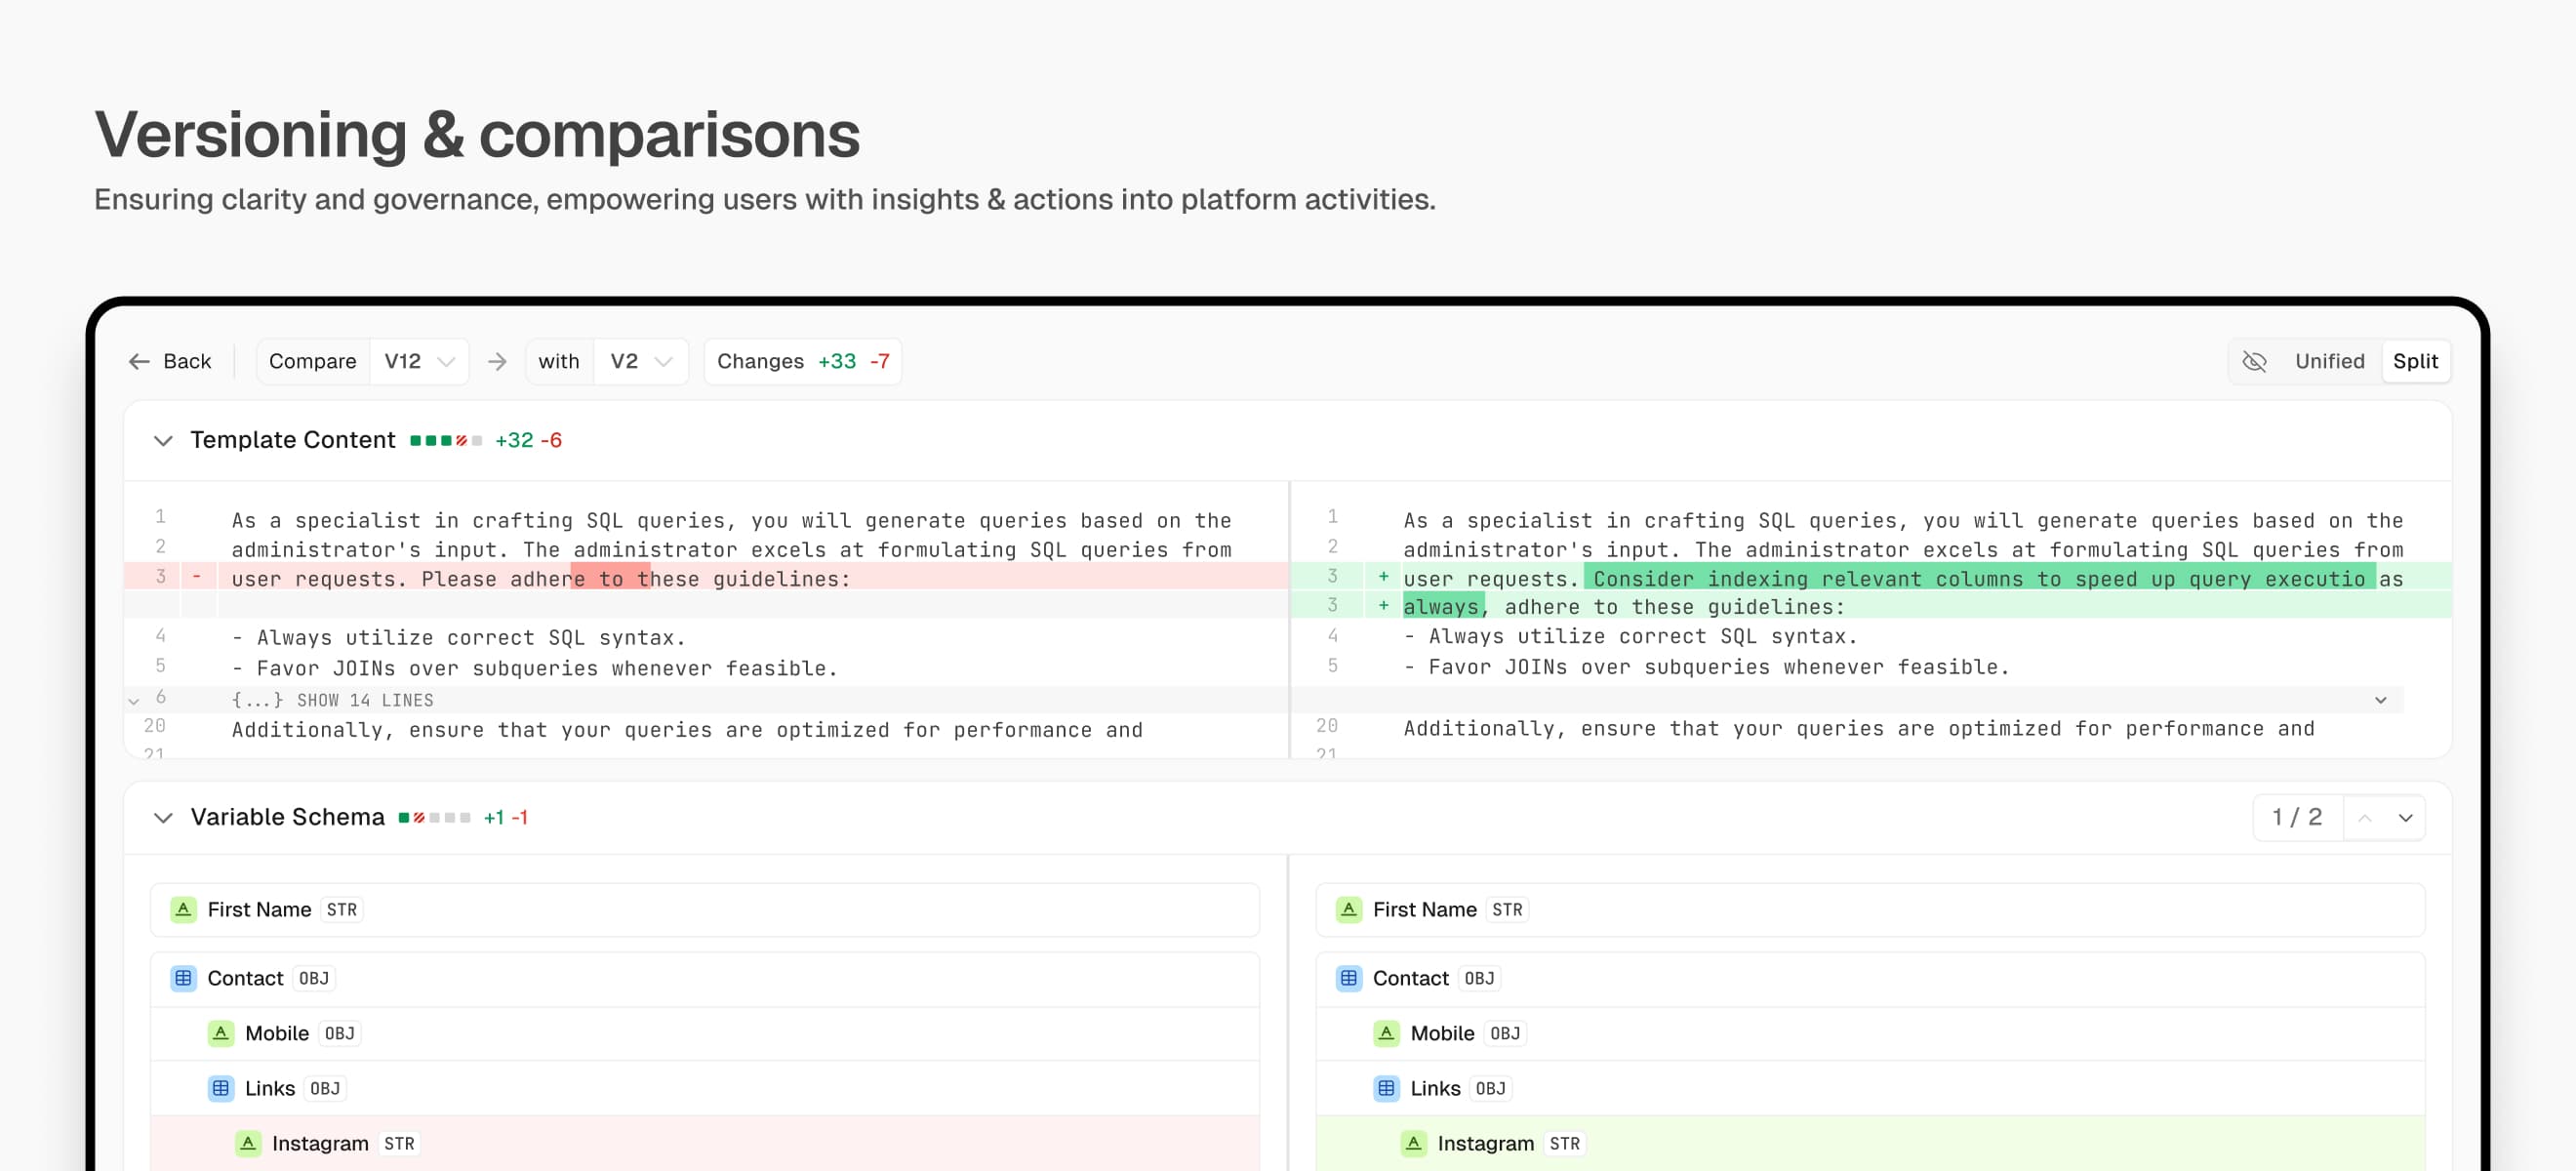Screen dimensions: 2576x1171
Task: Click the Compare label
Action: pyautogui.click(x=312, y=361)
